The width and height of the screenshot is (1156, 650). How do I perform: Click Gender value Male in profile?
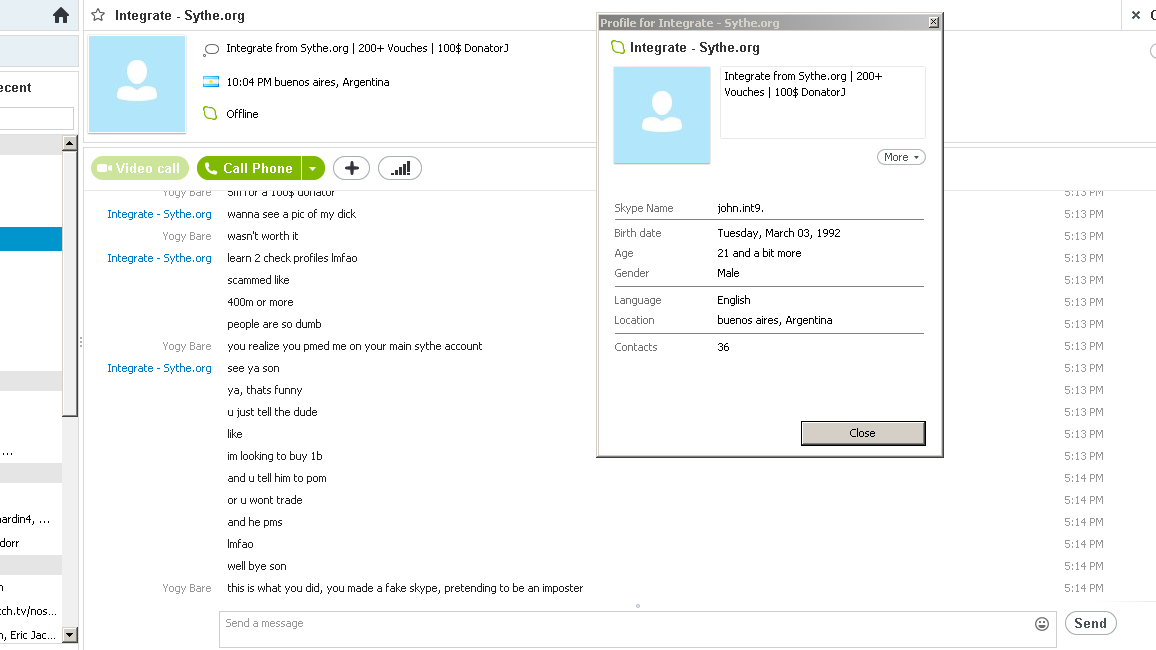click(x=728, y=273)
